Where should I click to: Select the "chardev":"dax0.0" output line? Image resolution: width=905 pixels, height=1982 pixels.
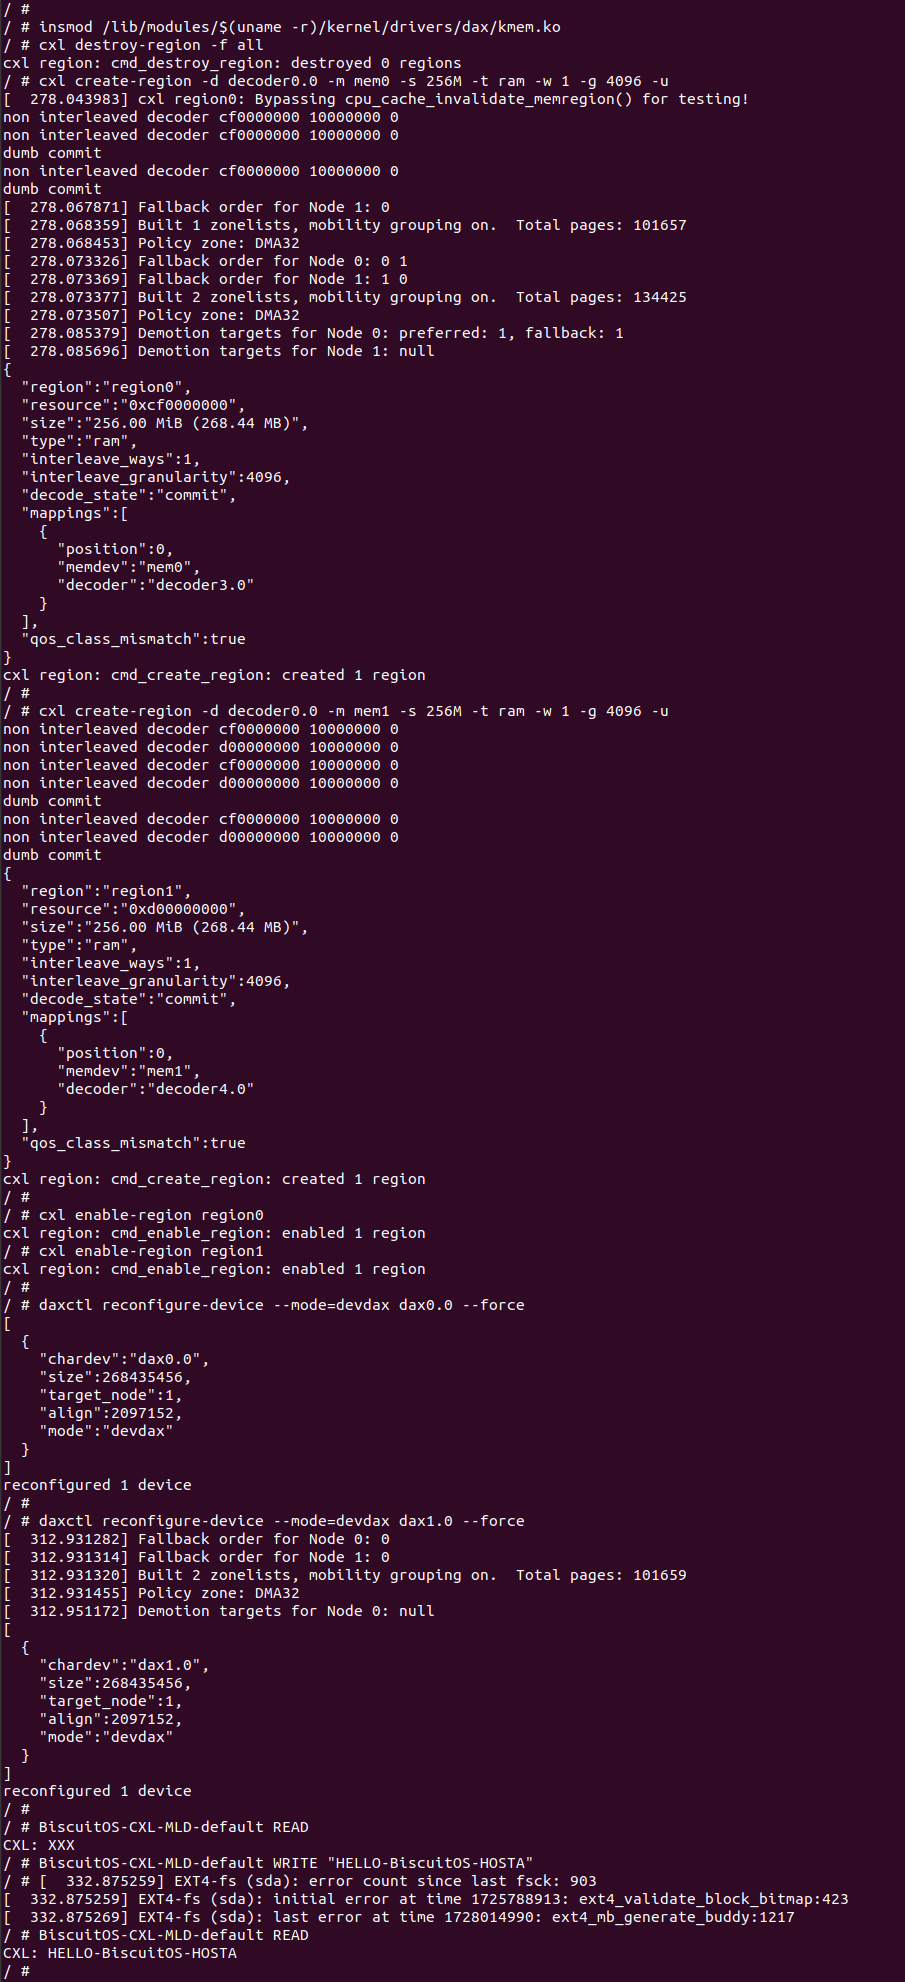pyautogui.click(x=124, y=1359)
